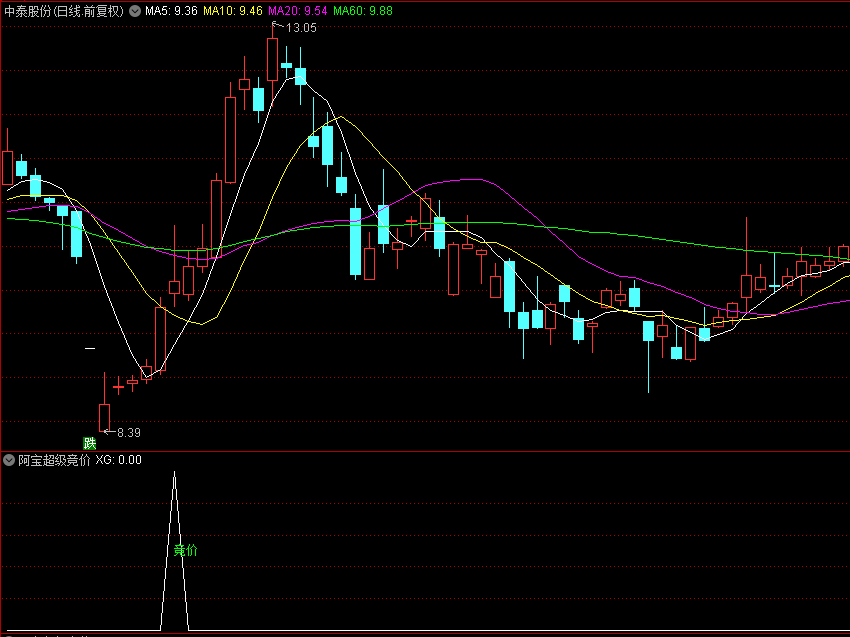Select the MA20: 9.54 indicator label
The height and width of the screenshot is (637, 850).
[298, 11]
